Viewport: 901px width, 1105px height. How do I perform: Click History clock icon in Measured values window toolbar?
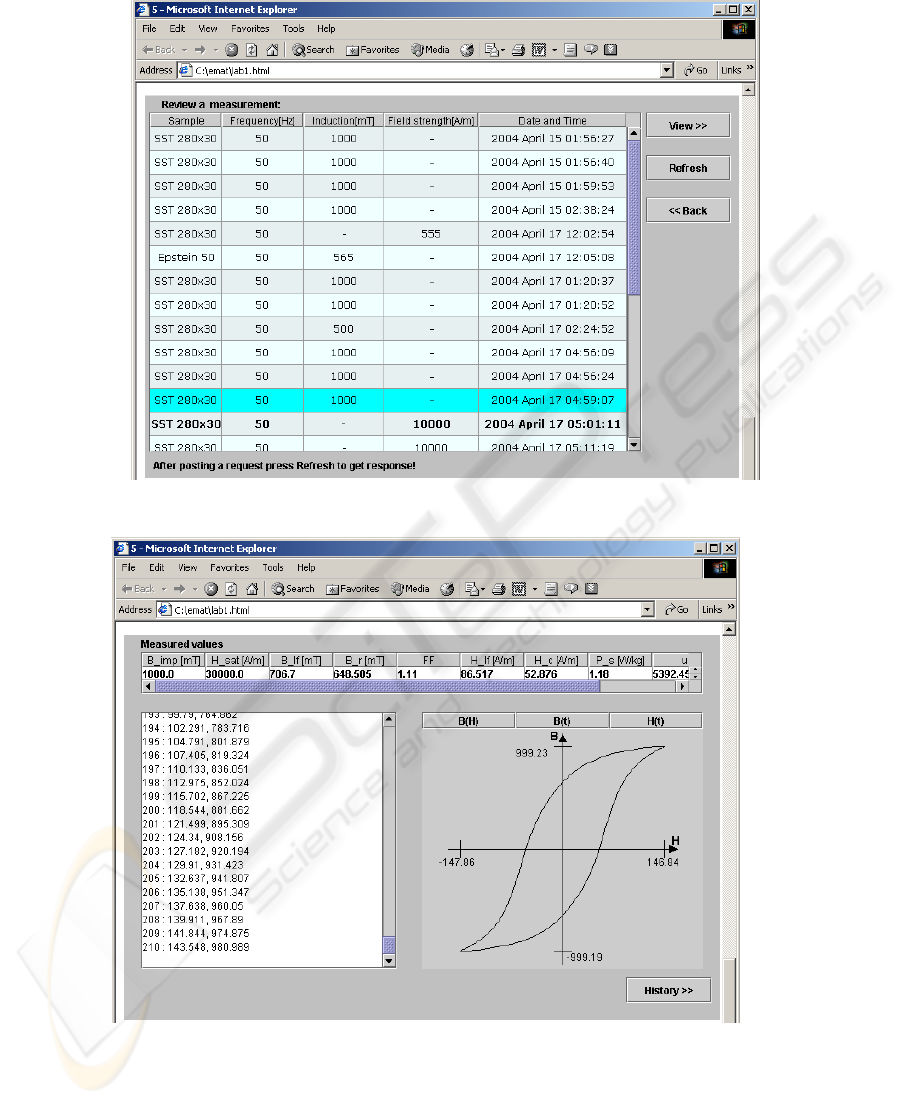(447, 589)
